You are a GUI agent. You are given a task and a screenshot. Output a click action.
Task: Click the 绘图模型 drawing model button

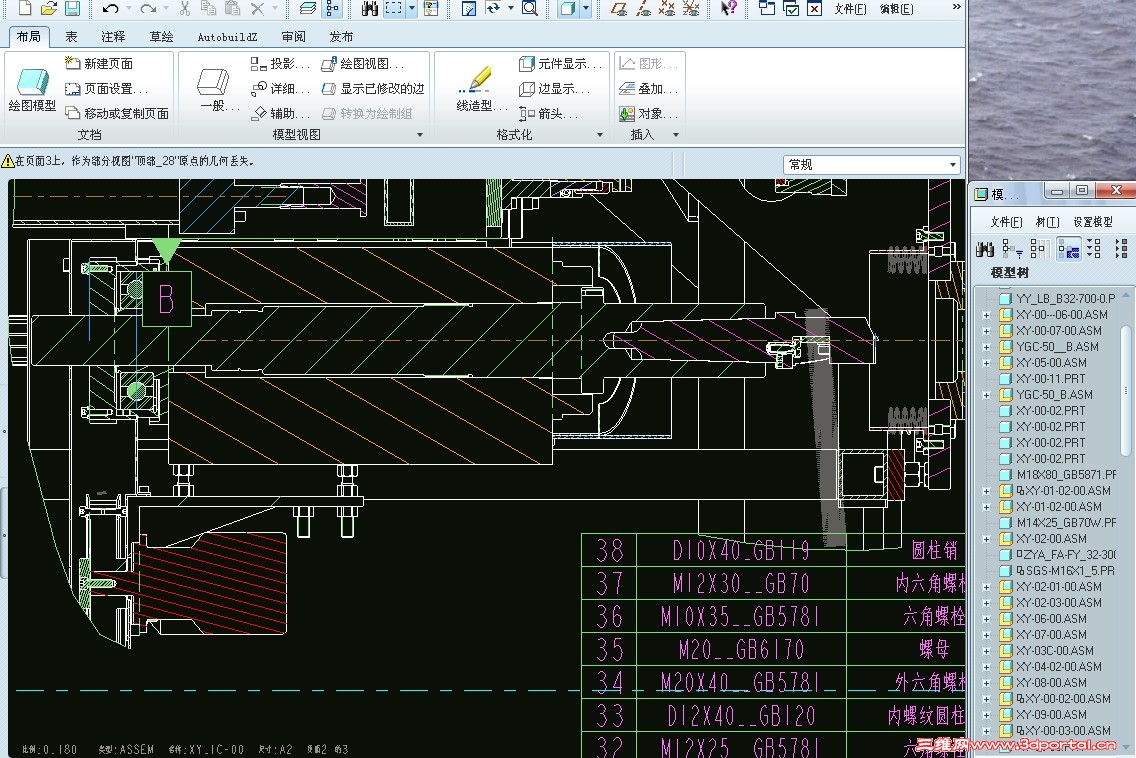pyautogui.click(x=32, y=89)
